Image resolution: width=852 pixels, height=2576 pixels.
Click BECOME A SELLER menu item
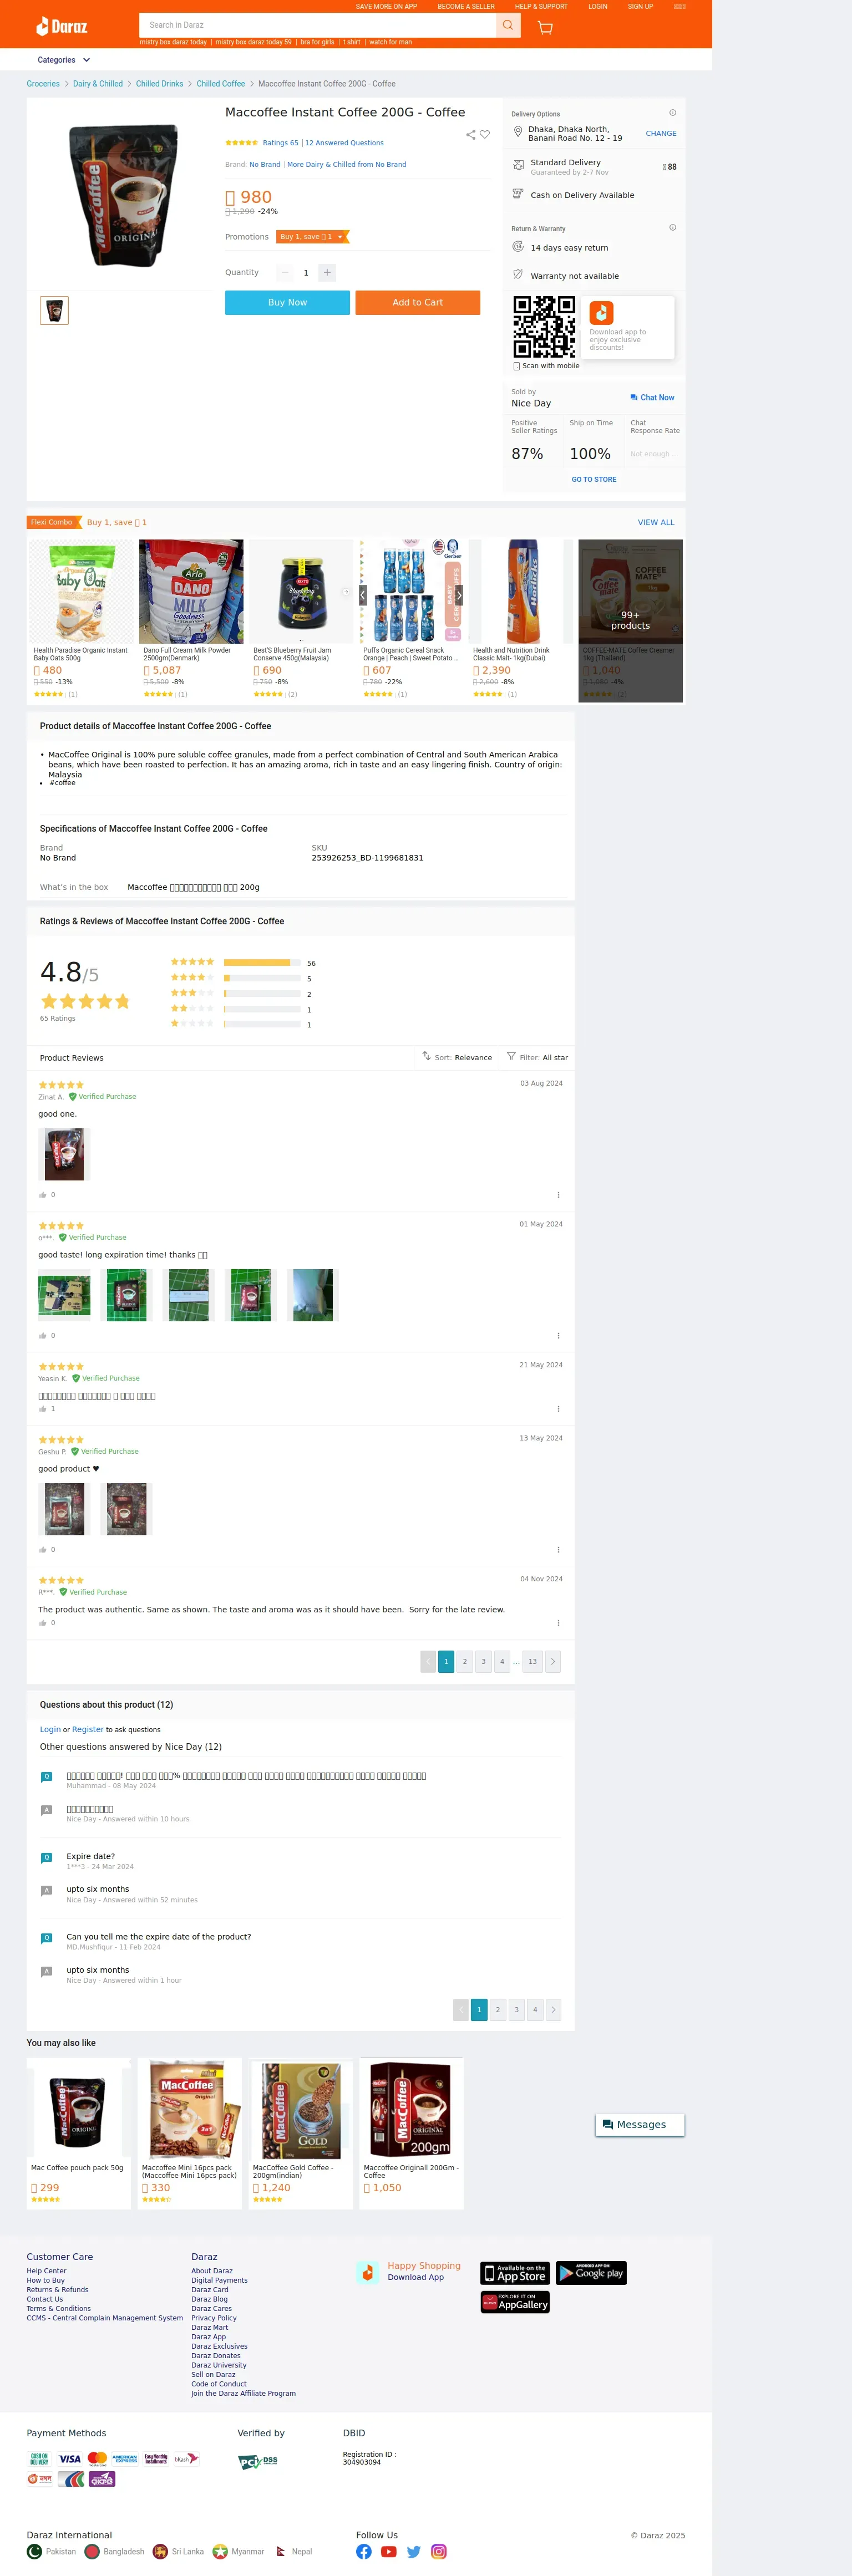466,6
